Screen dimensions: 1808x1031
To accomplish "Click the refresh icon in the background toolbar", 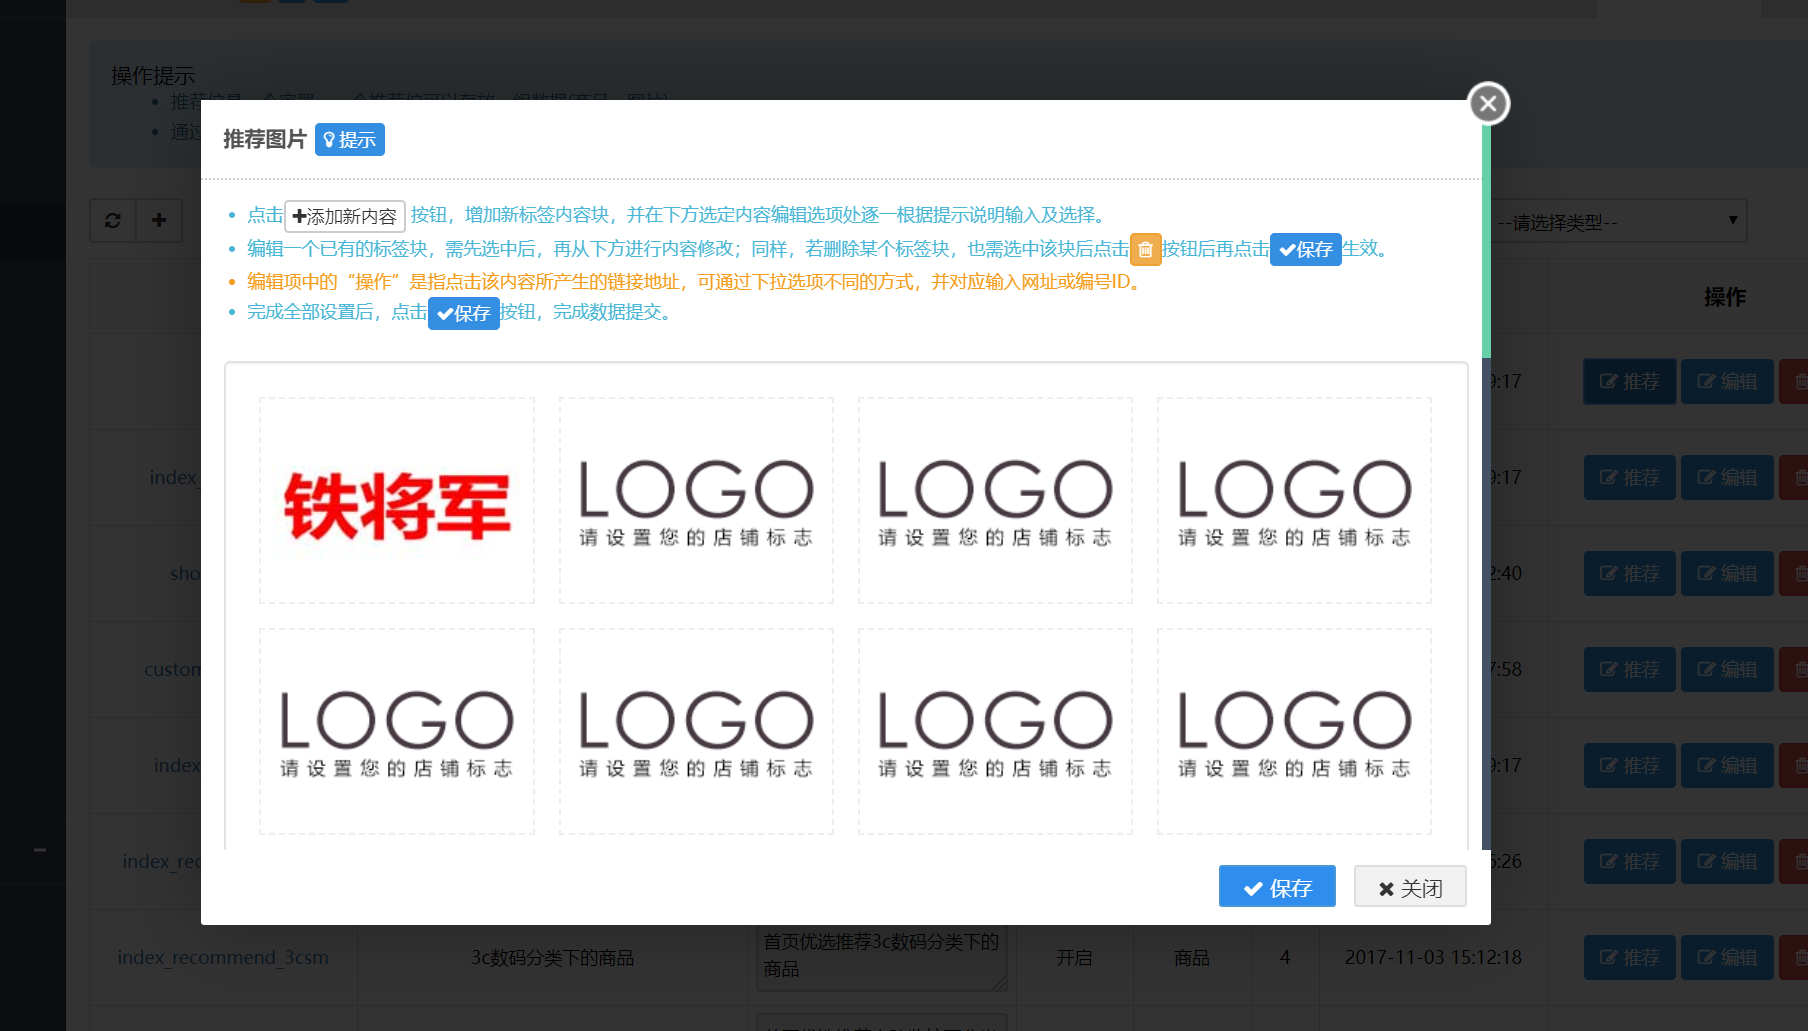I will click(113, 220).
